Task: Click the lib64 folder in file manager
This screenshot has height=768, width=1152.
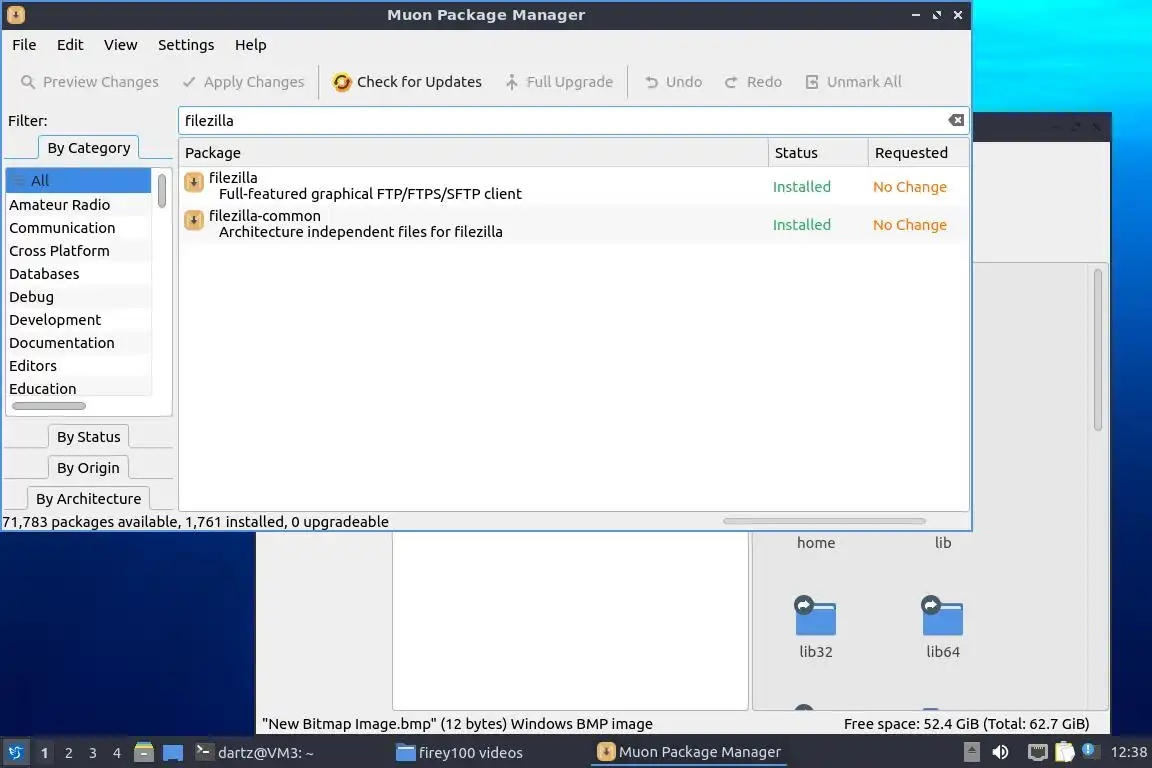Action: pos(943,628)
